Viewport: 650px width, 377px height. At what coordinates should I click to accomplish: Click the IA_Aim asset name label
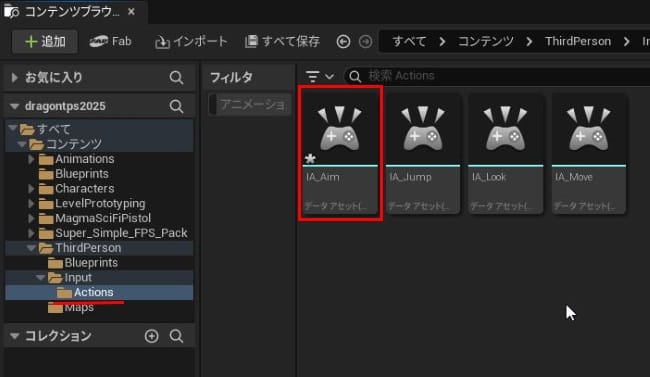323,177
